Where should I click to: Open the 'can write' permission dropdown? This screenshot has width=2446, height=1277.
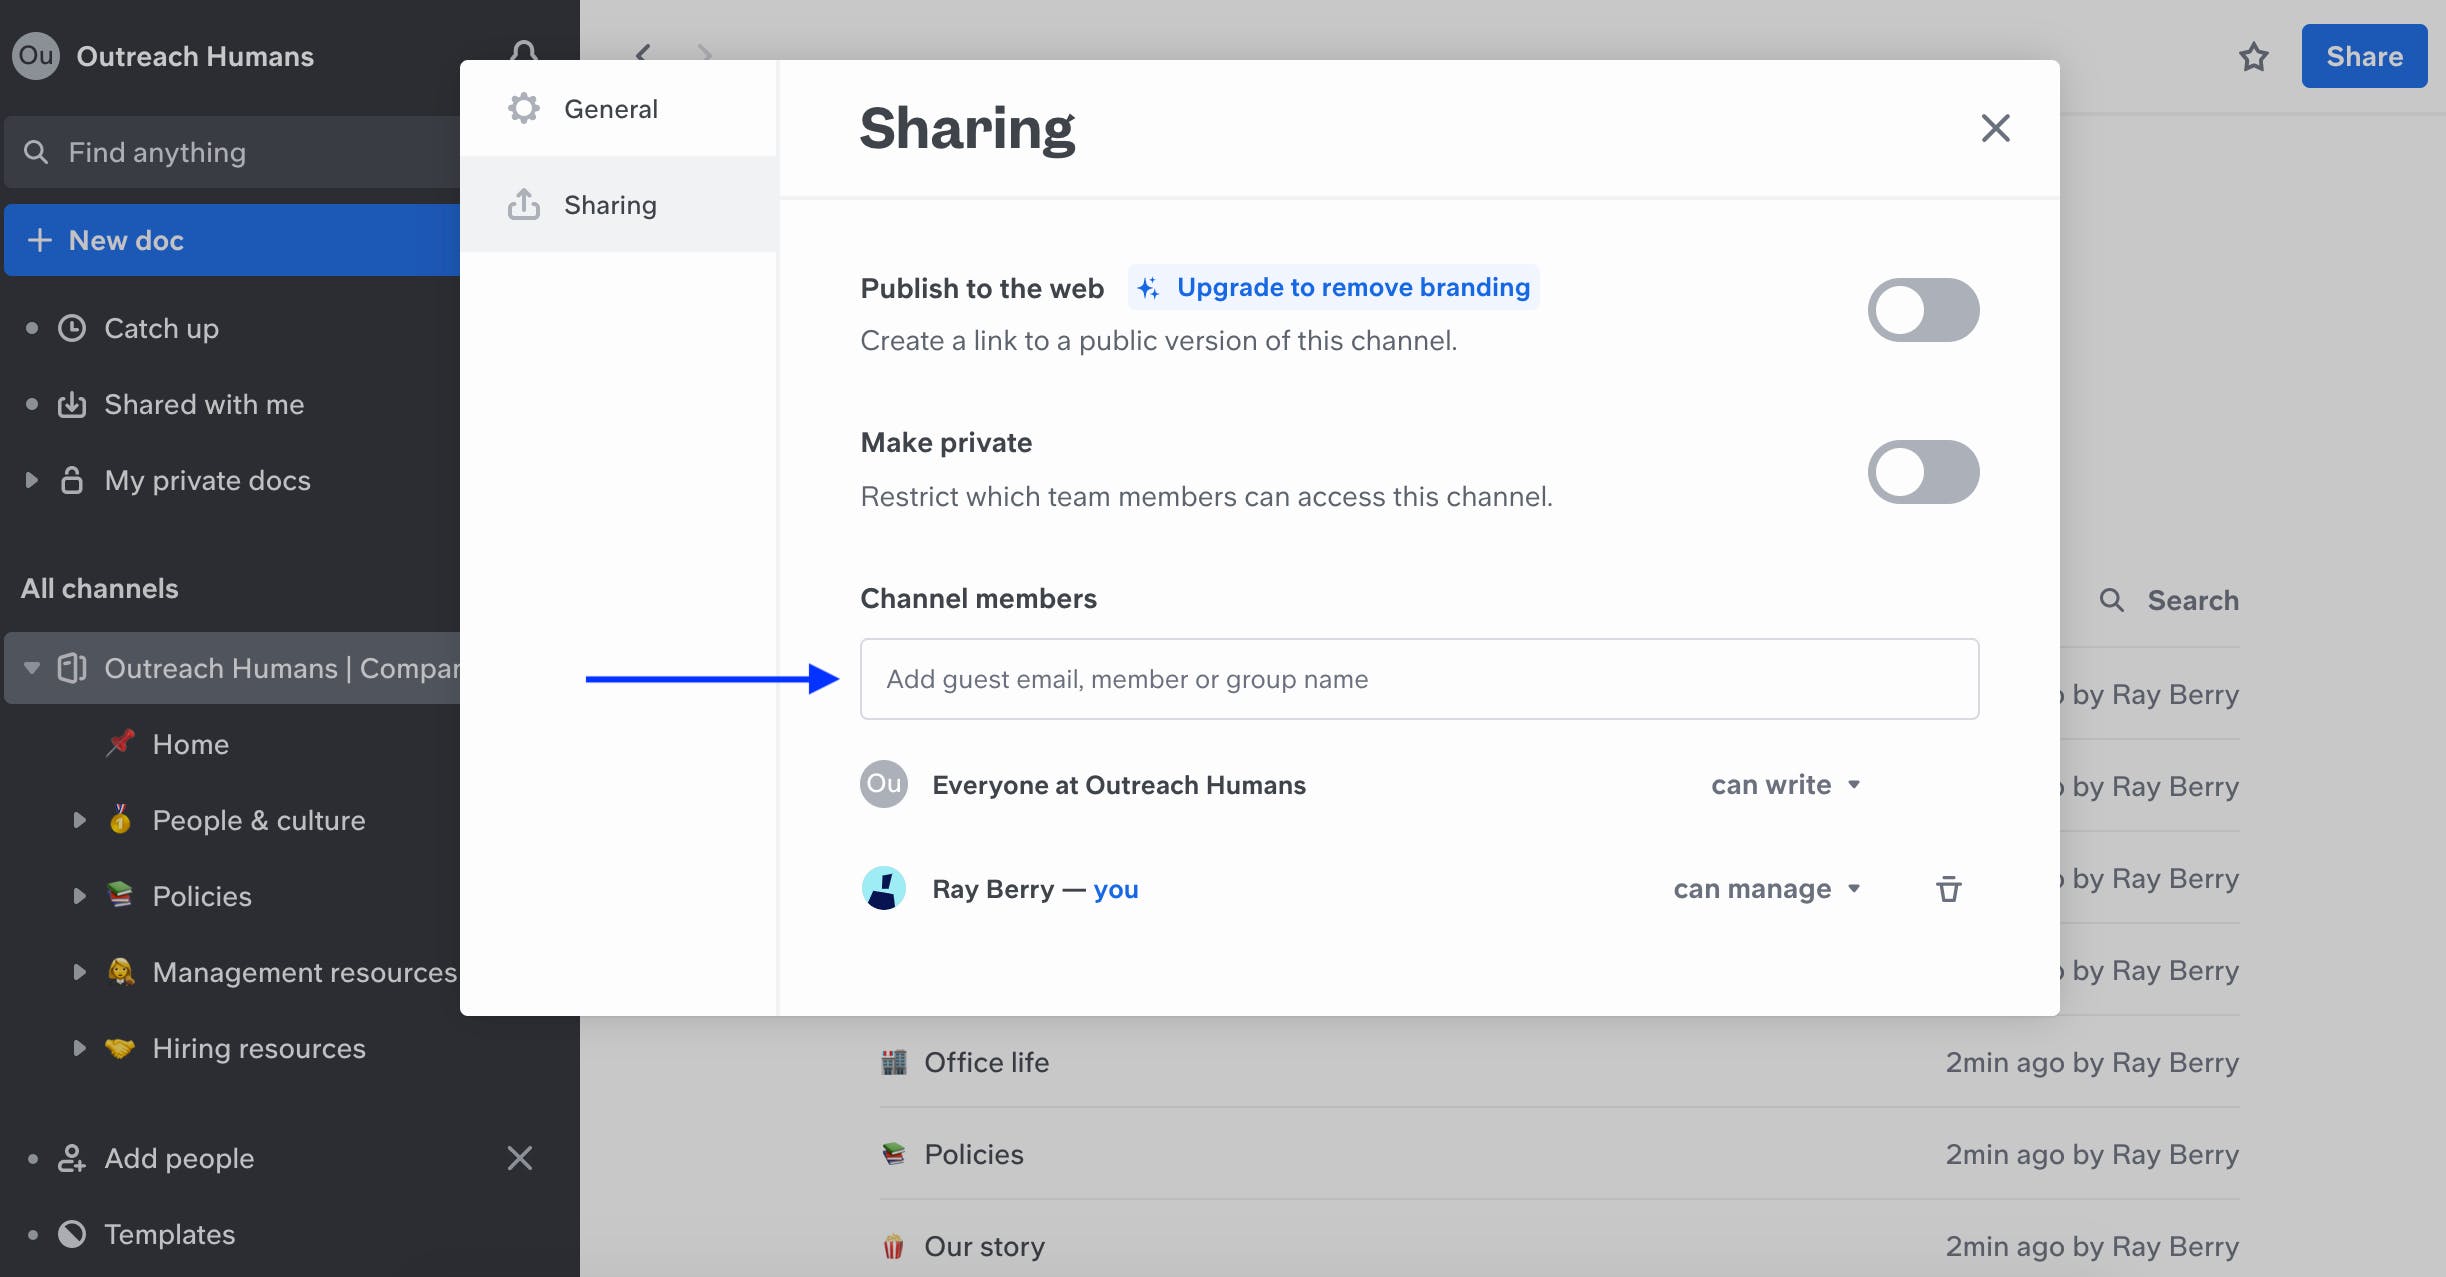[1786, 785]
